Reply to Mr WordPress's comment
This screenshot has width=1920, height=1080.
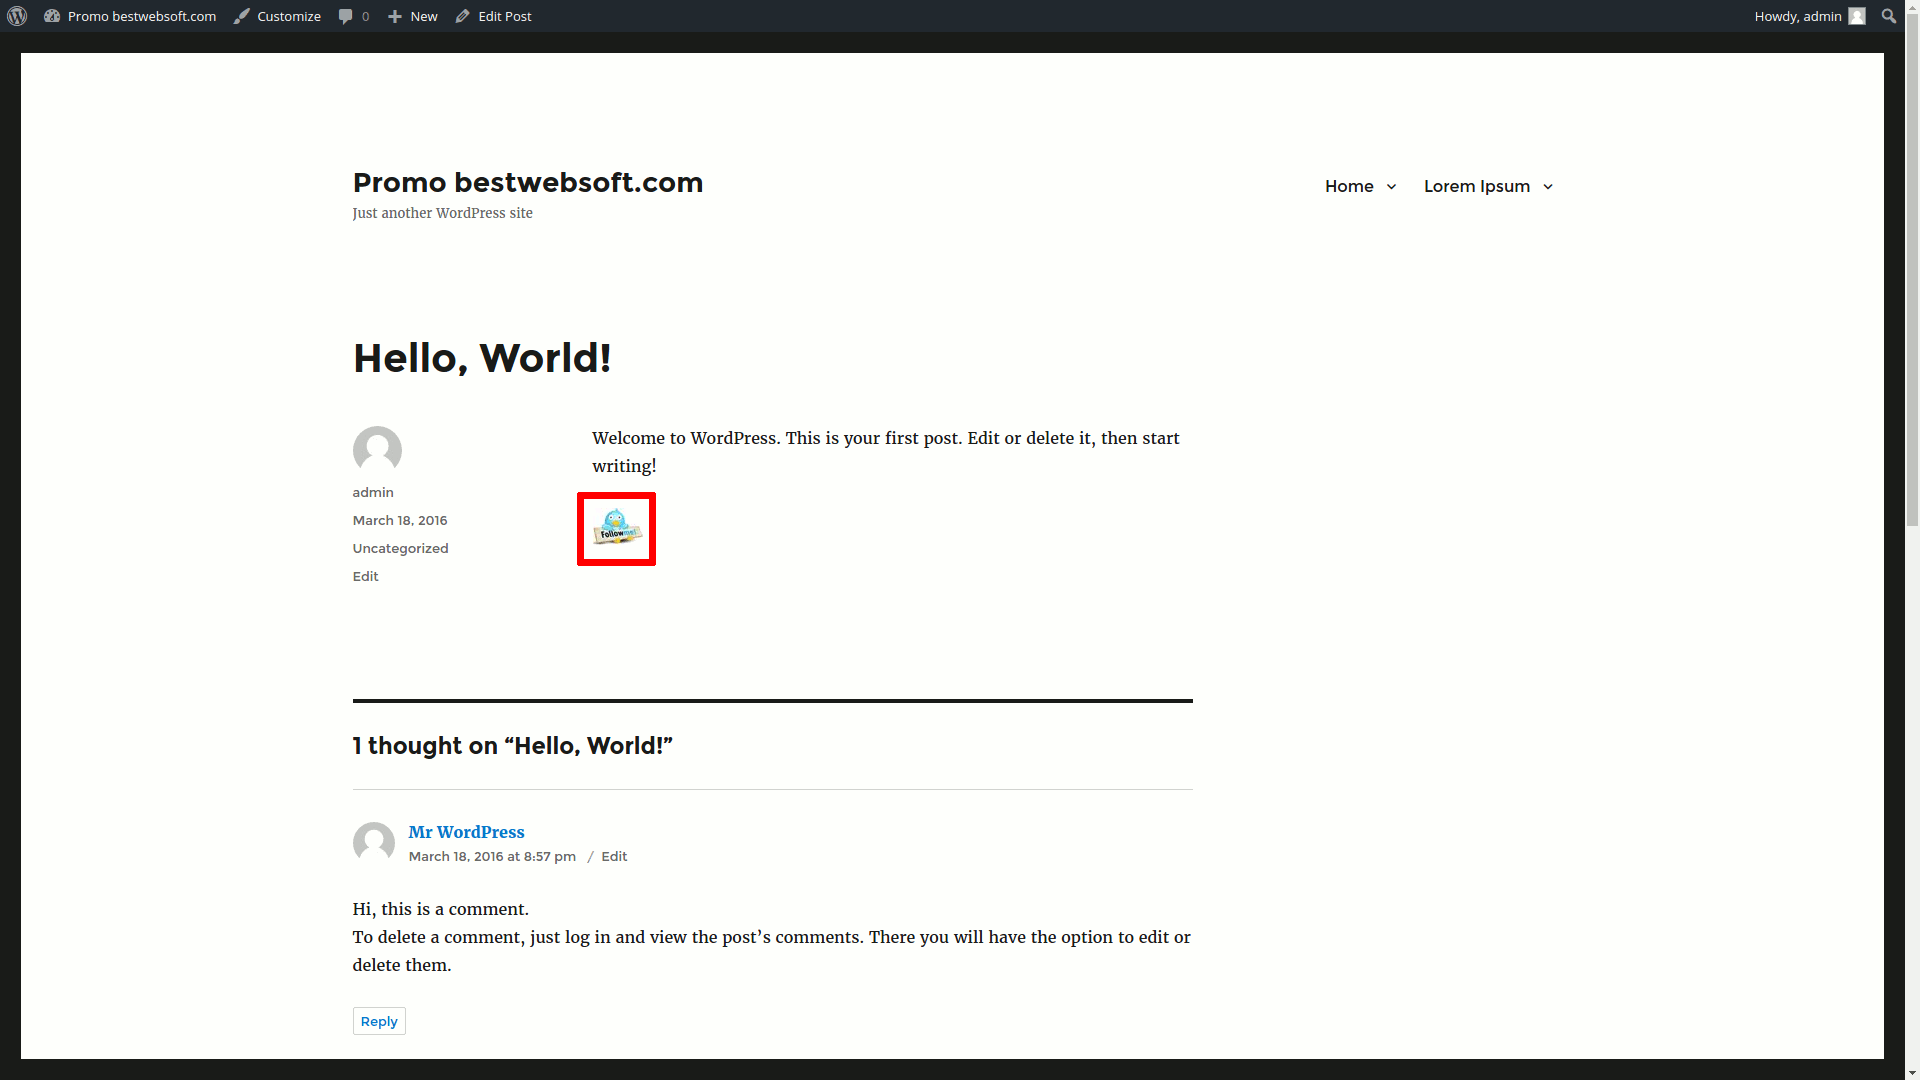[379, 1021]
